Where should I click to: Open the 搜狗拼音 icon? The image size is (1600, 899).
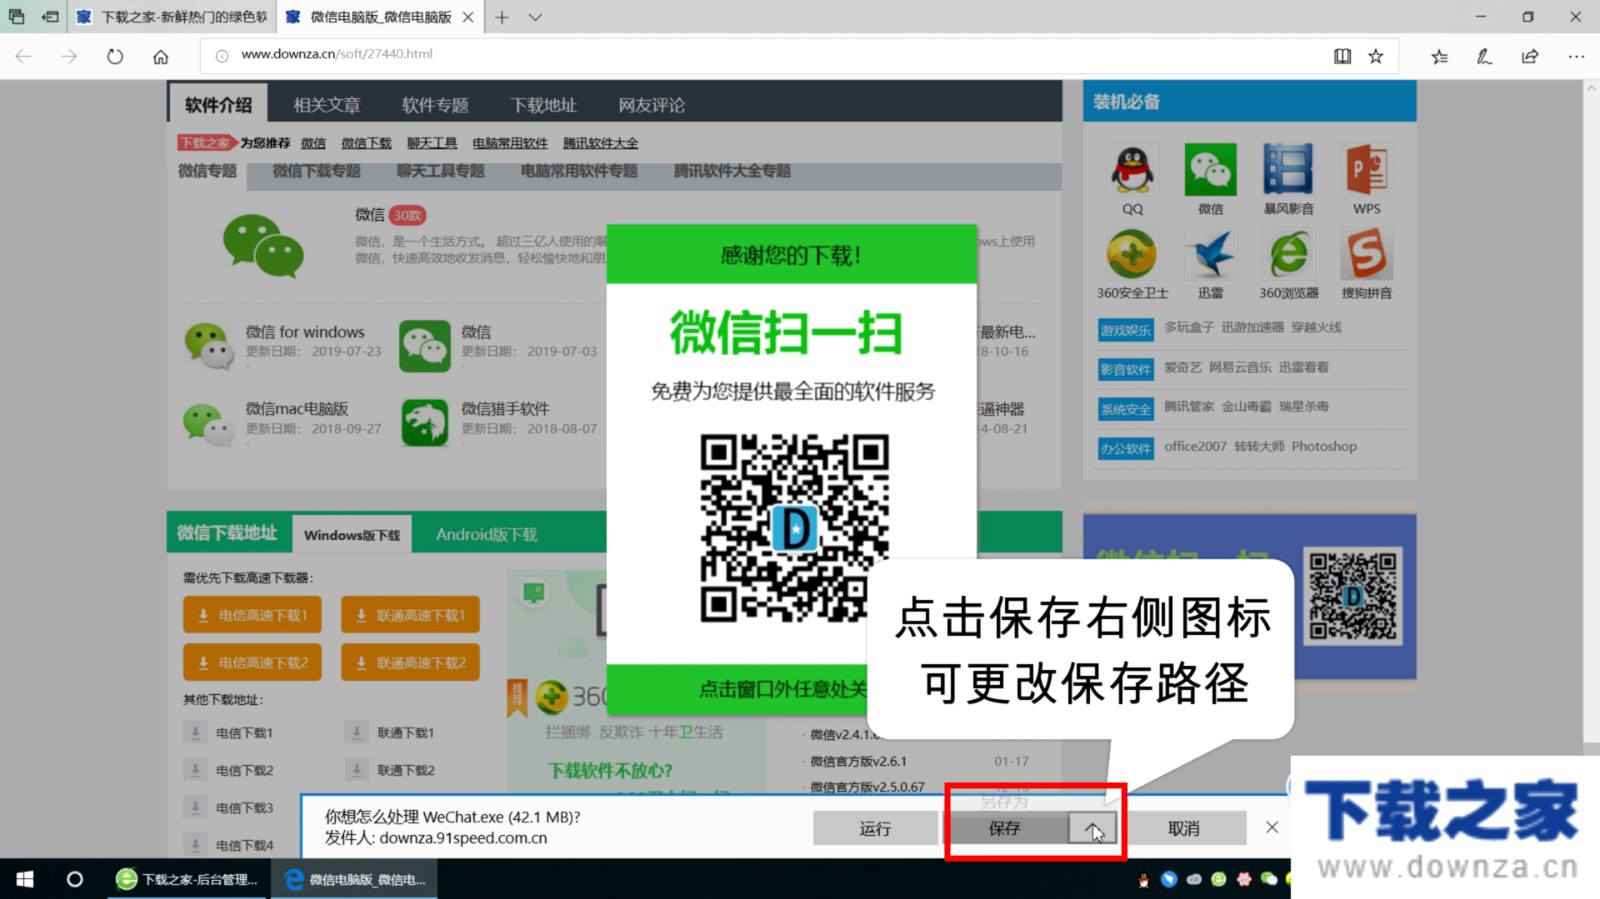(1366, 255)
